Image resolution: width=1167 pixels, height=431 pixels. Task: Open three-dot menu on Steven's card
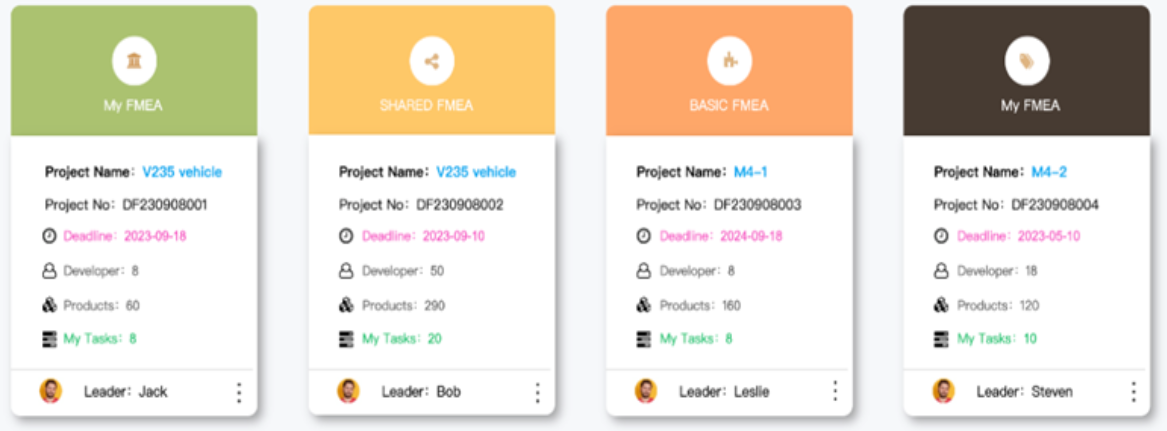point(1134,392)
